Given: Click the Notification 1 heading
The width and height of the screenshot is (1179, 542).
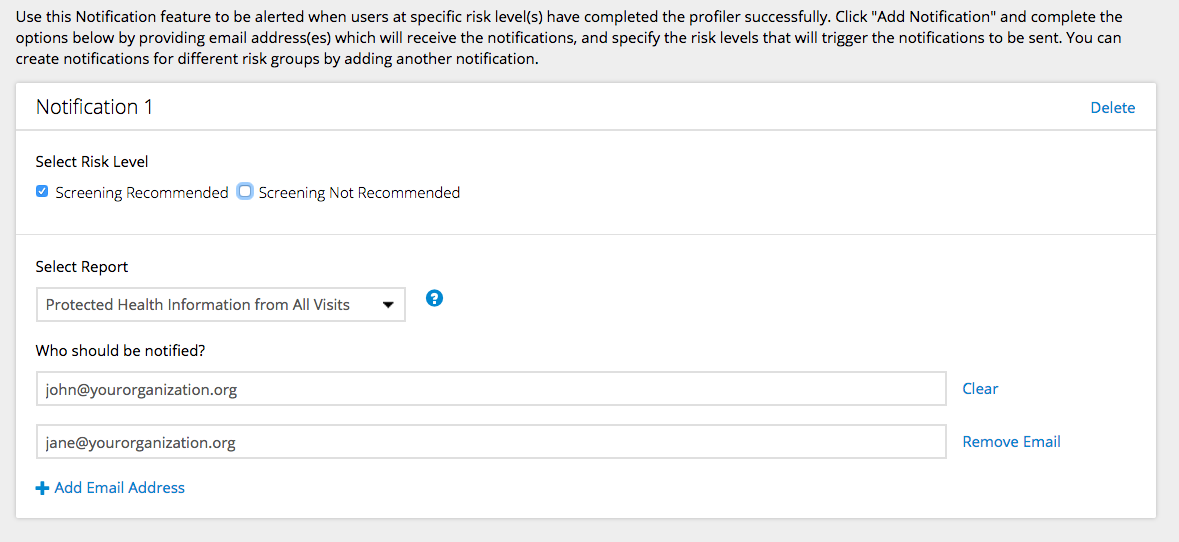Looking at the screenshot, I should (x=95, y=107).
